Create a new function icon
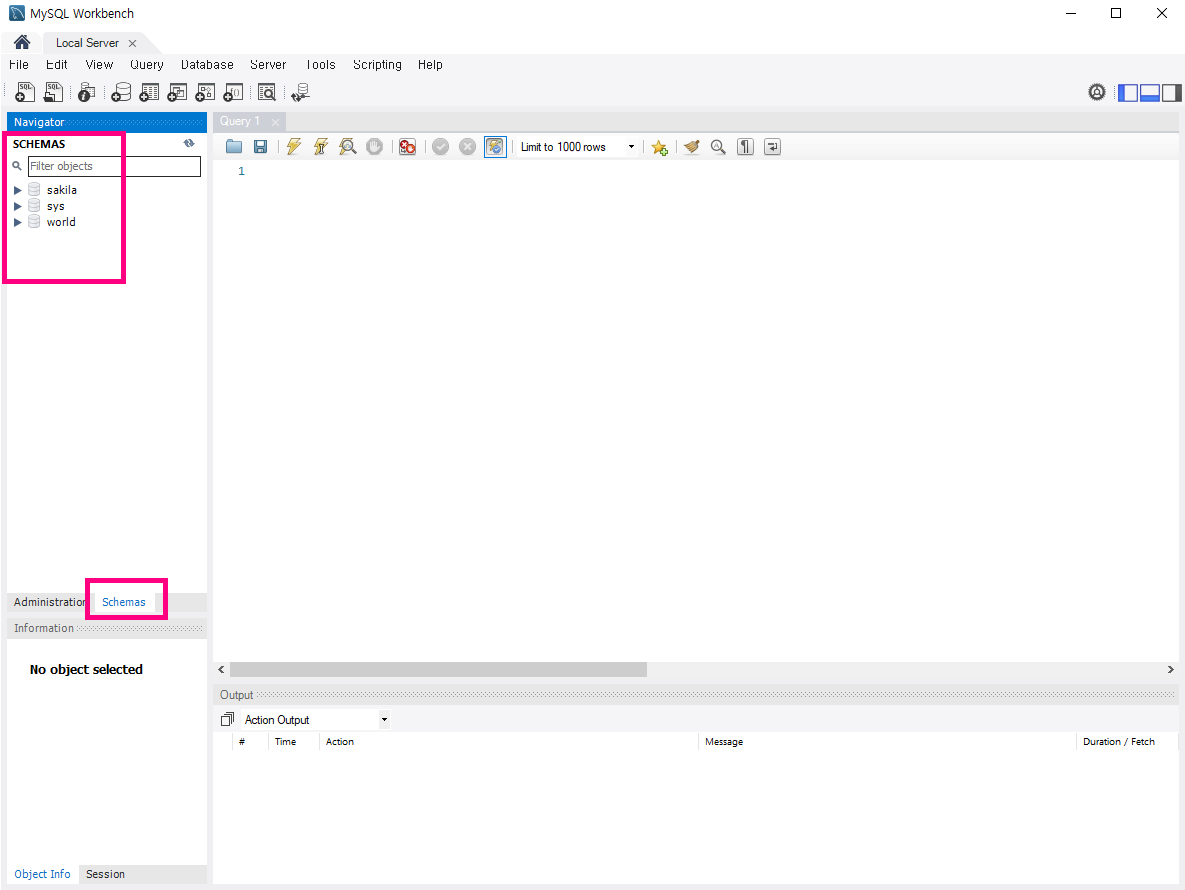1185x890 pixels. point(234,92)
